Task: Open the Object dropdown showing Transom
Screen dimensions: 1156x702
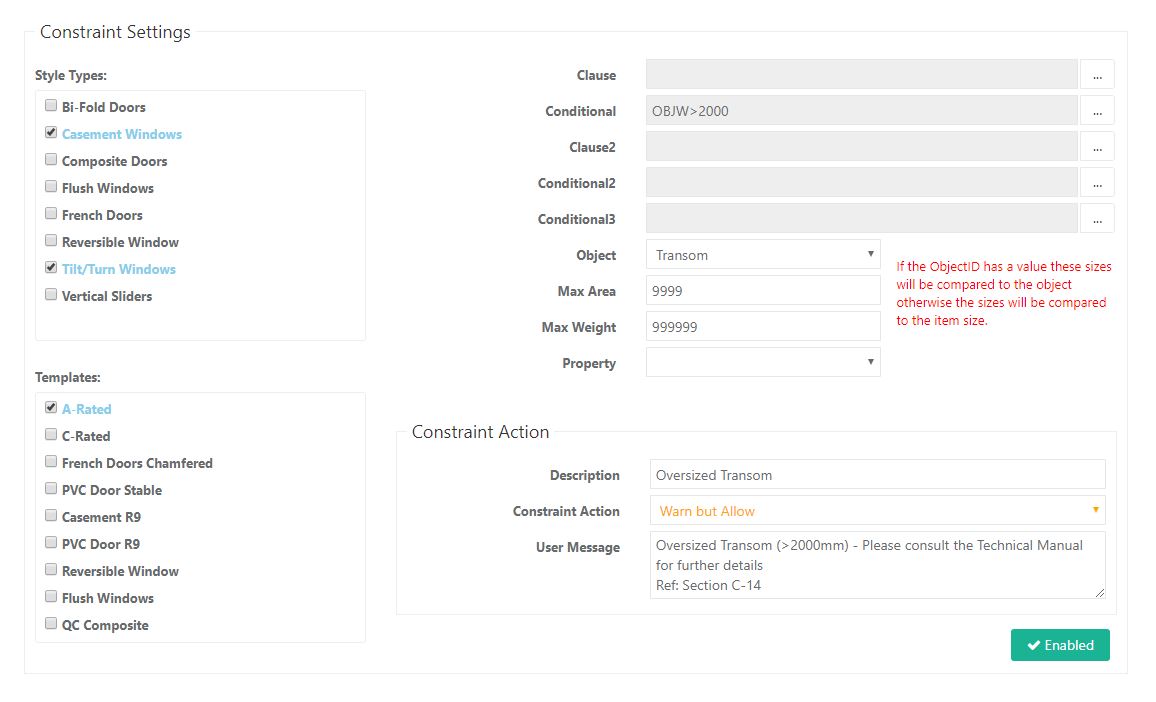Action: point(763,255)
